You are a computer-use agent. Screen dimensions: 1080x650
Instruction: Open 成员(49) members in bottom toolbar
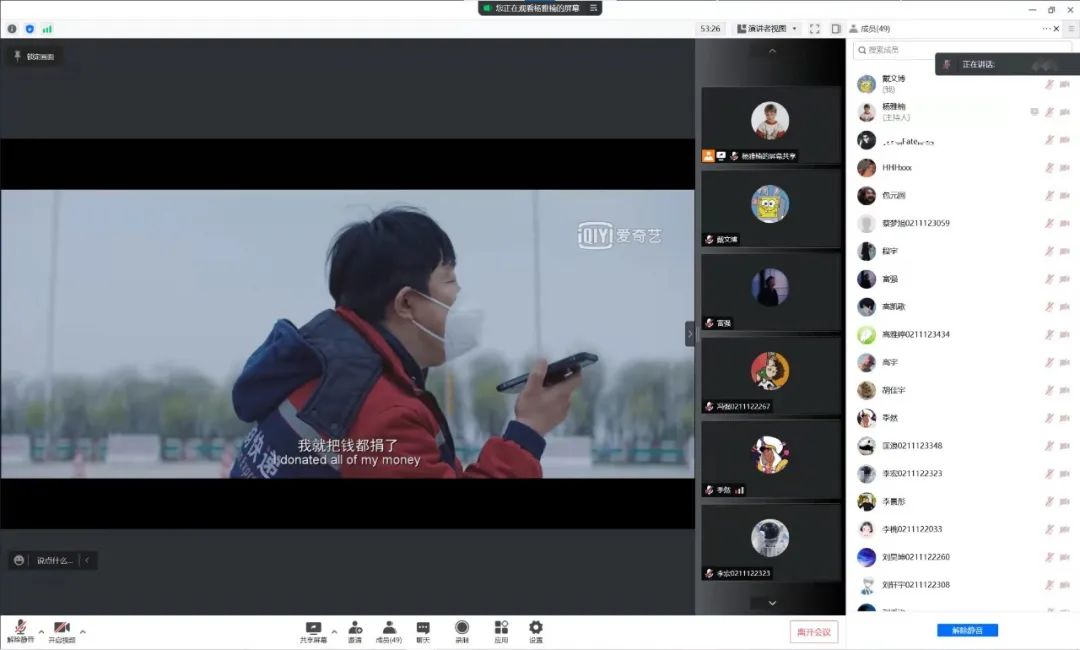(x=389, y=631)
